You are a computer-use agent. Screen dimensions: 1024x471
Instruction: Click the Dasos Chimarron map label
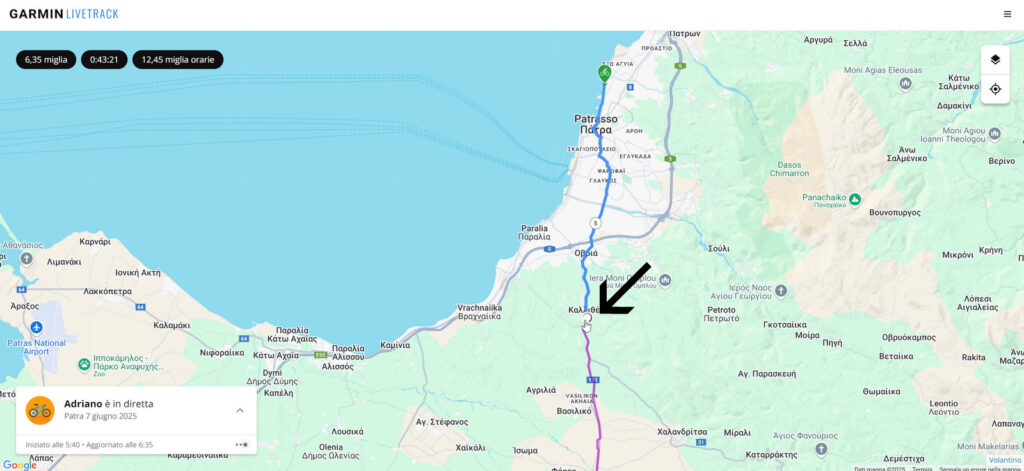pyautogui.click(x=789, y=169)
